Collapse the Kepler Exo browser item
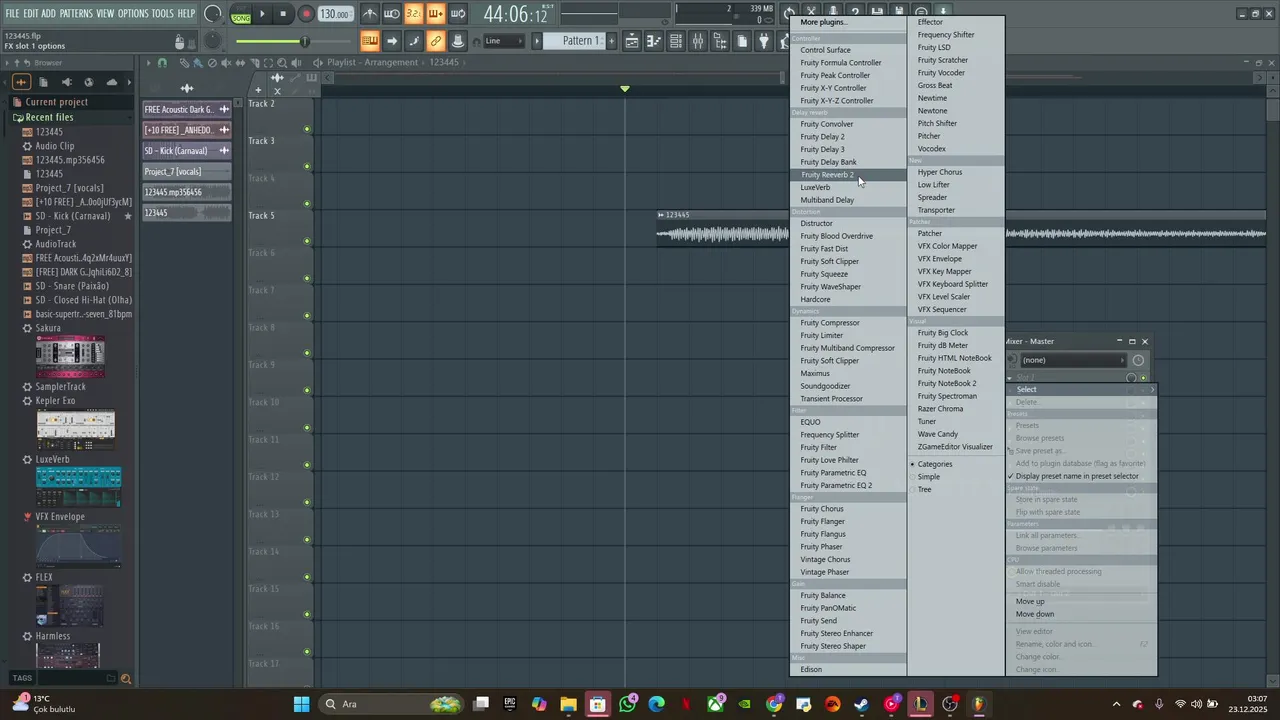The height and width of the screenshot is (720, 1280). (55, 401)
